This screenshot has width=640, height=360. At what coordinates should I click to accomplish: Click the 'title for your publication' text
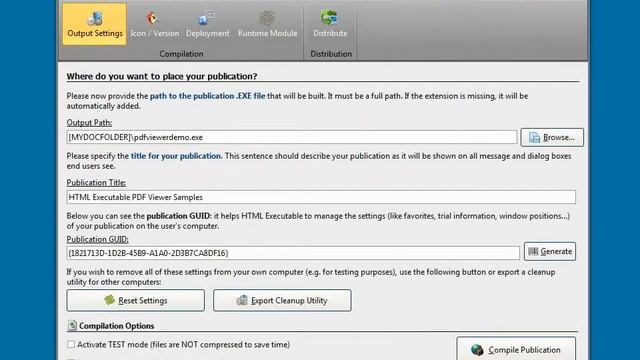coord(176,156)
